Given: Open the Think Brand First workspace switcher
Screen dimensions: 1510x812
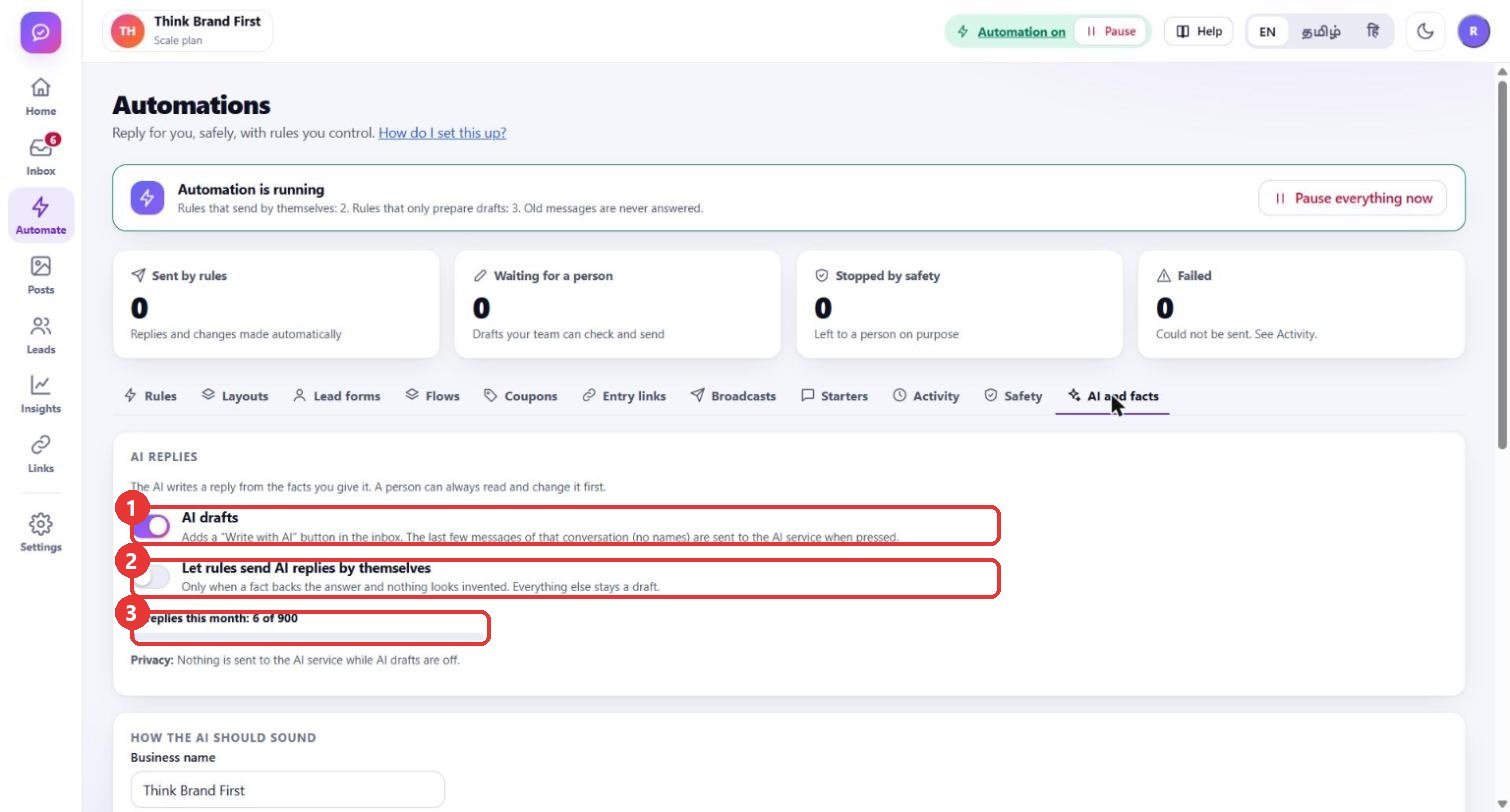Looking at the screenshot, I should tap(187, 31).
